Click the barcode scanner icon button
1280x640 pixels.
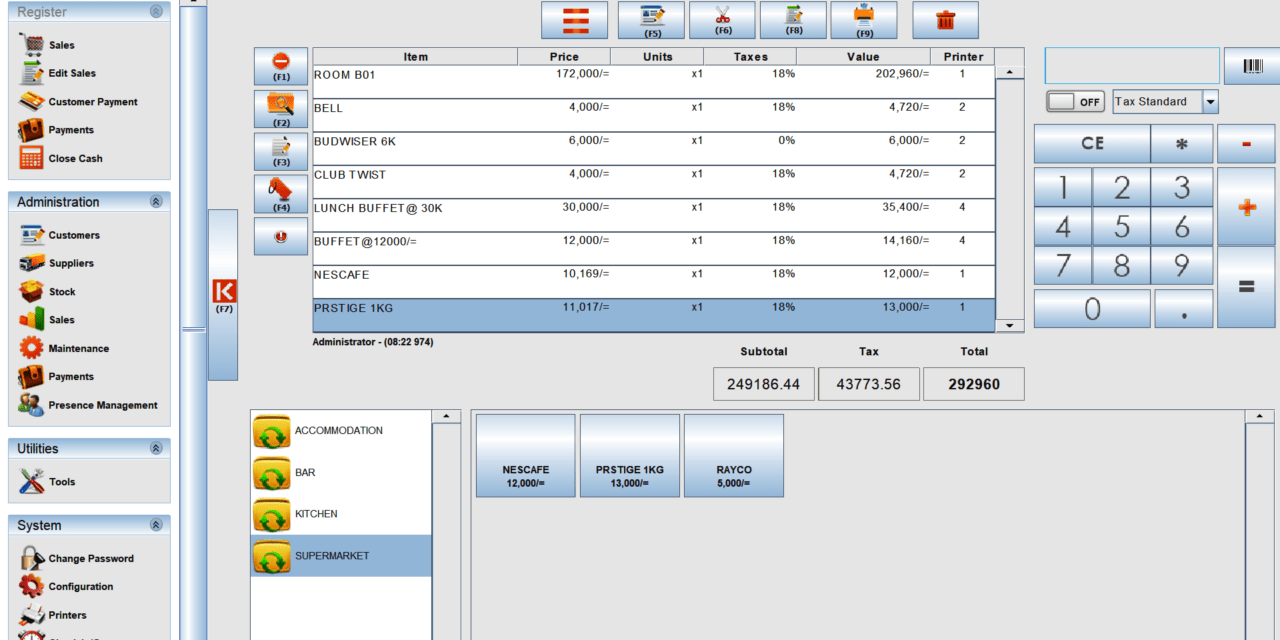[x=1251, y=66]
